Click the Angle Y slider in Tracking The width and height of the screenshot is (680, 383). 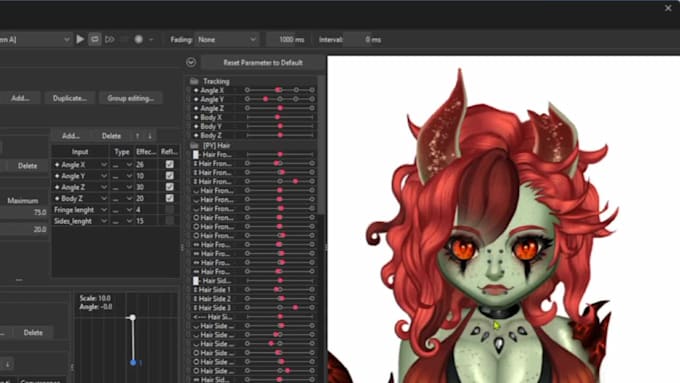pyautogui.click(x=280, y=99)
